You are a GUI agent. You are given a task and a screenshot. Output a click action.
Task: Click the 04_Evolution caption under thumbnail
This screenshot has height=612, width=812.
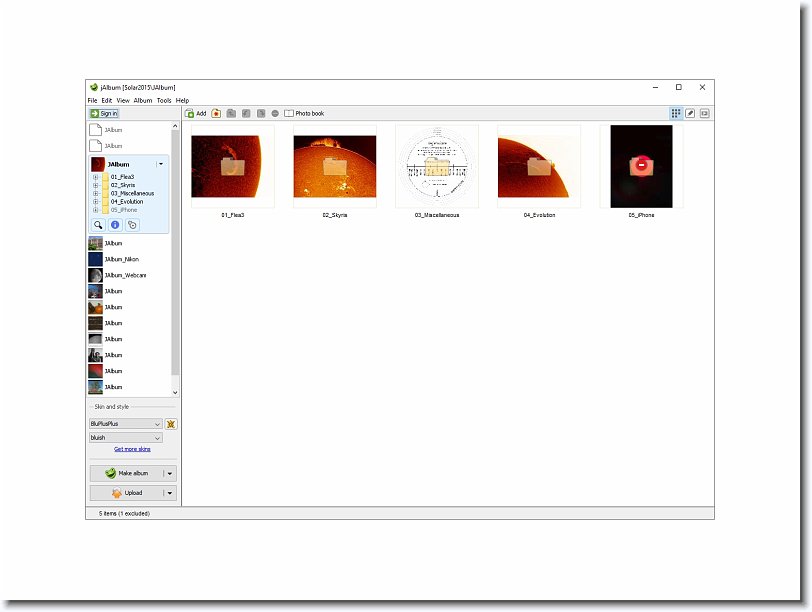tap(539, 215)
